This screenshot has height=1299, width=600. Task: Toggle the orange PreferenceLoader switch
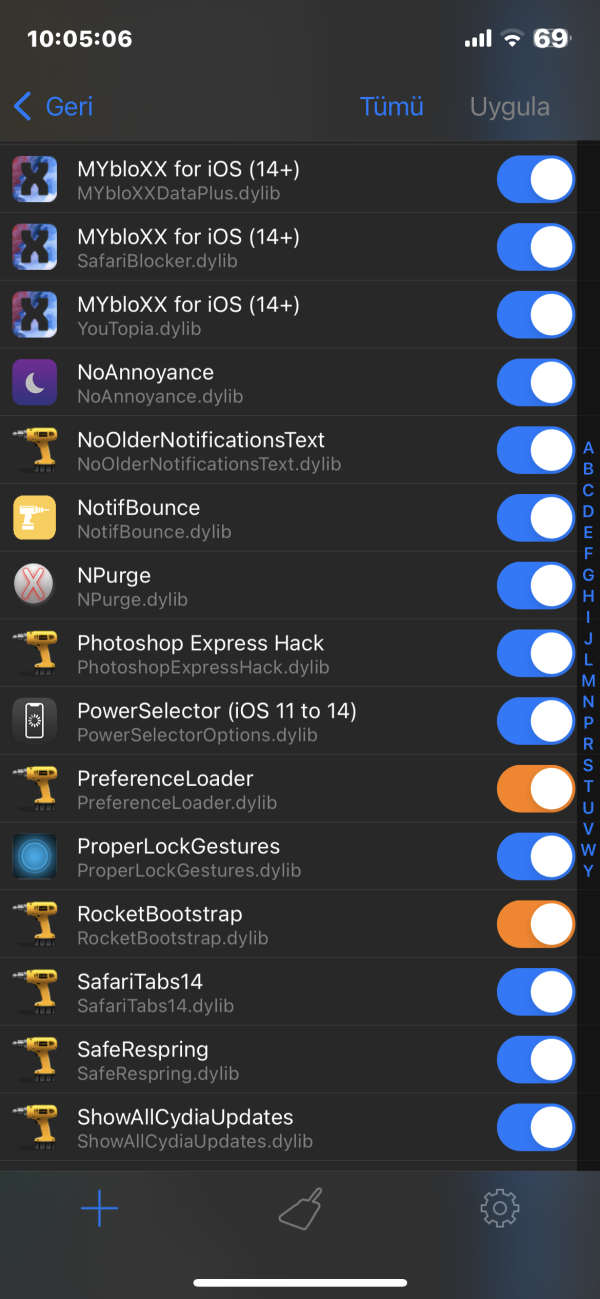(535, 789)
